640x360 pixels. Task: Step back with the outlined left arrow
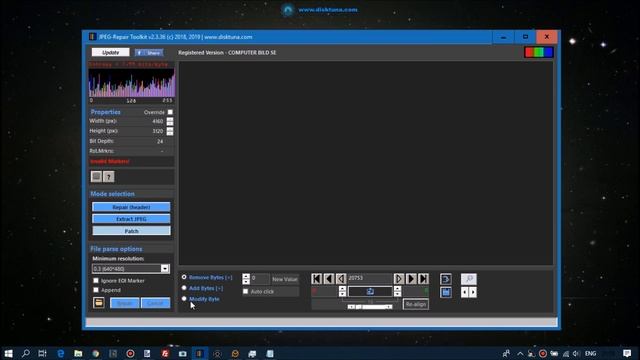(341, 279)
